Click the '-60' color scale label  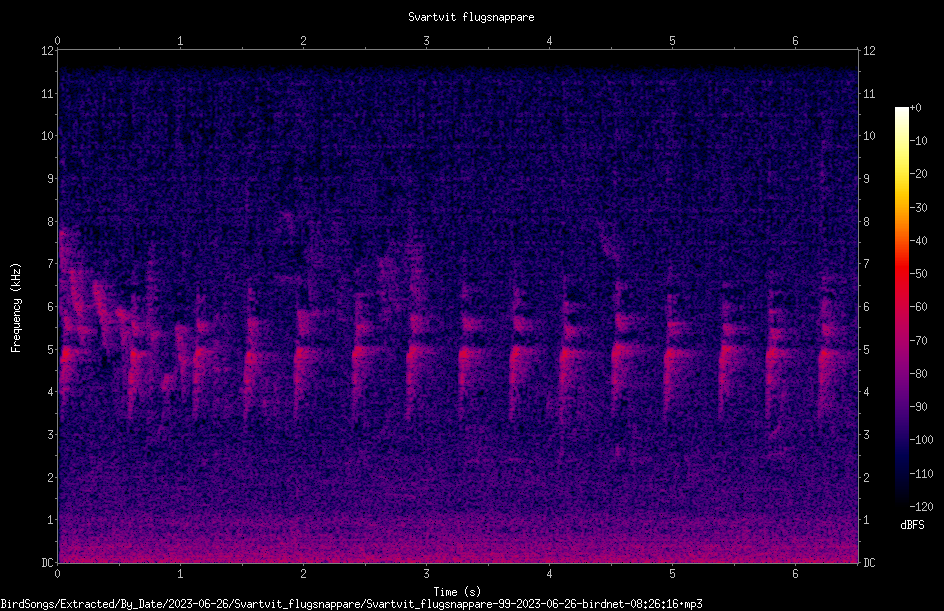tap(919, 307)
